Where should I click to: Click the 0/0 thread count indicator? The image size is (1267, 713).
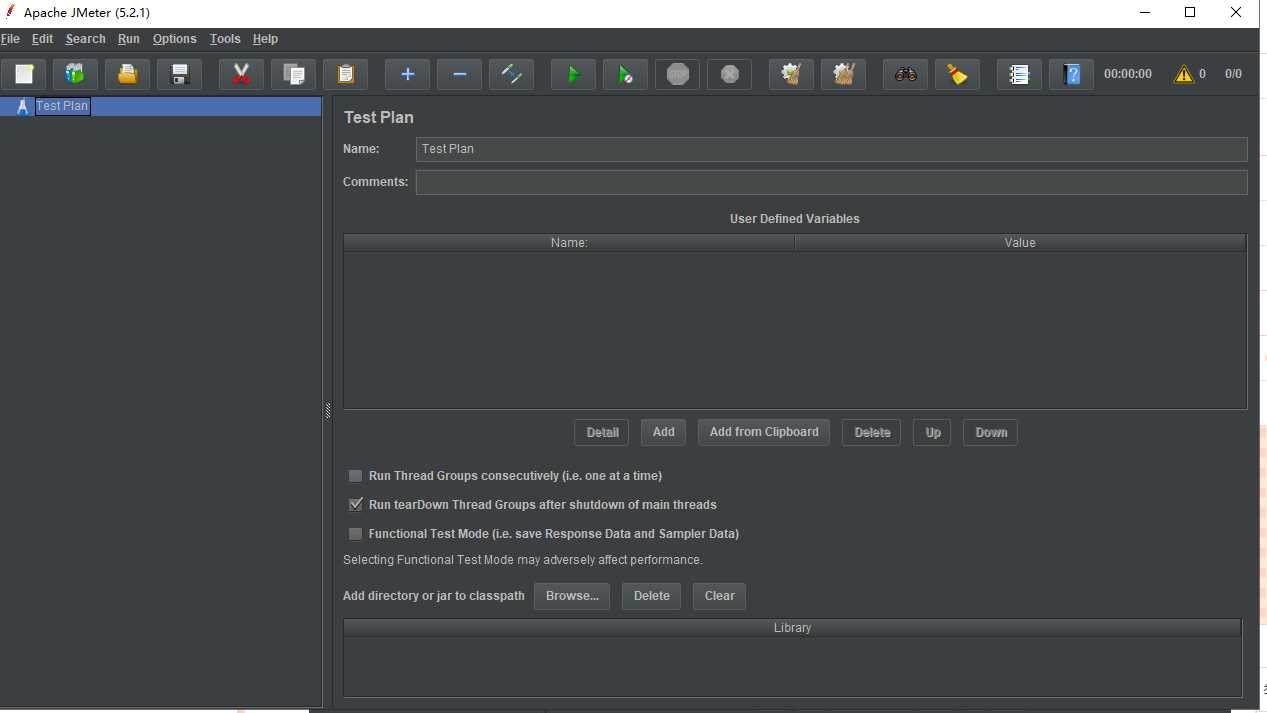1233,74
